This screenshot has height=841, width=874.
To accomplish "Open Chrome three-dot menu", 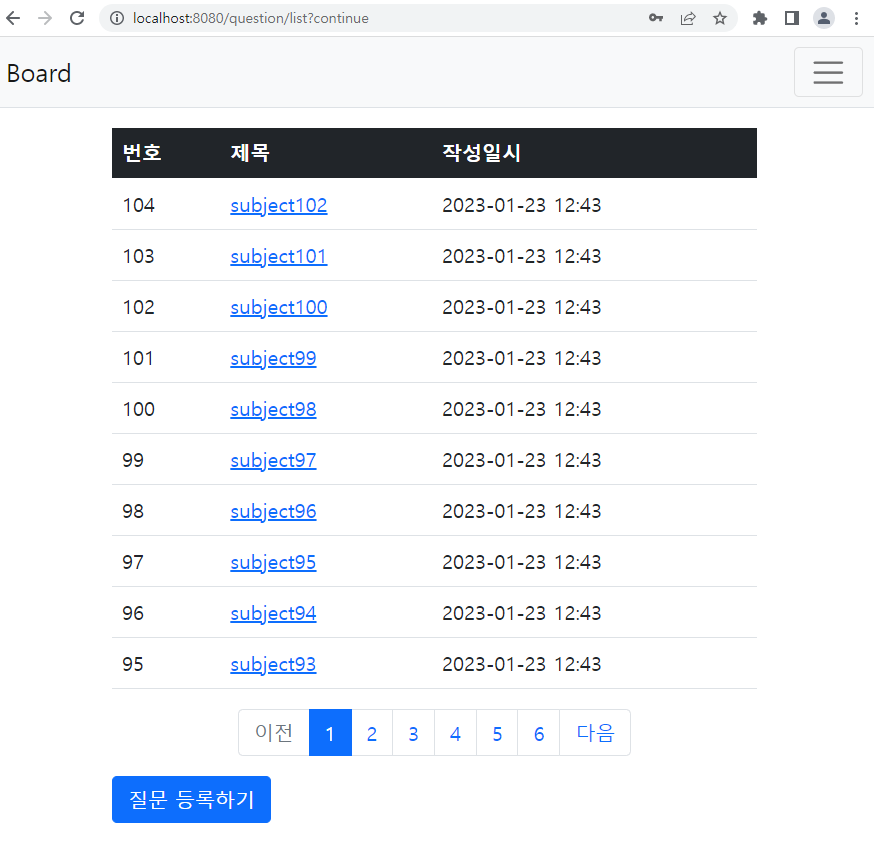I will point(856,18).
